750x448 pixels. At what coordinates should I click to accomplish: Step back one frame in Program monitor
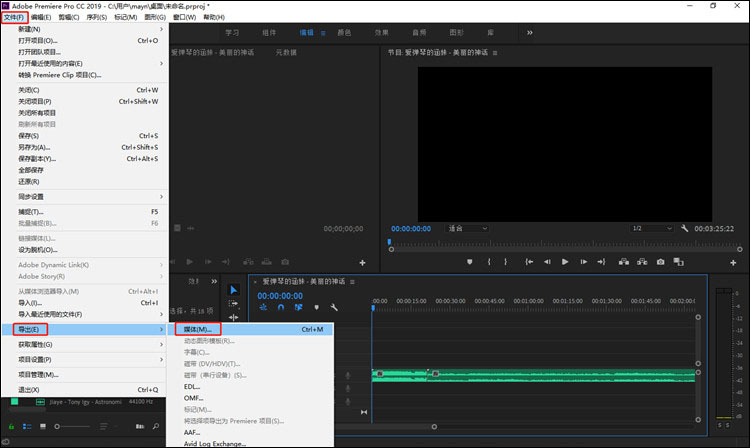tap(547, 262)
